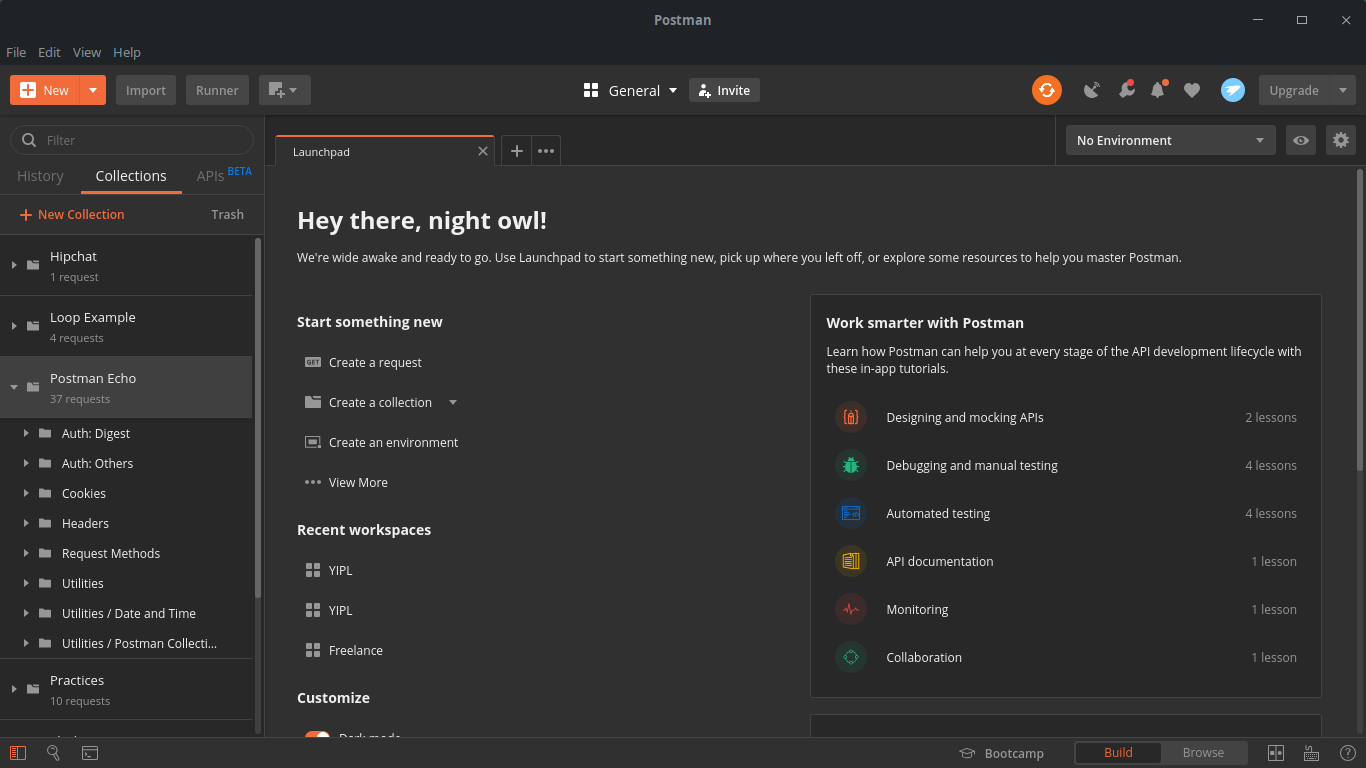Select the Request Methods folder
Viewport: 1366px width, 768px height.
[x=111, y=553]
